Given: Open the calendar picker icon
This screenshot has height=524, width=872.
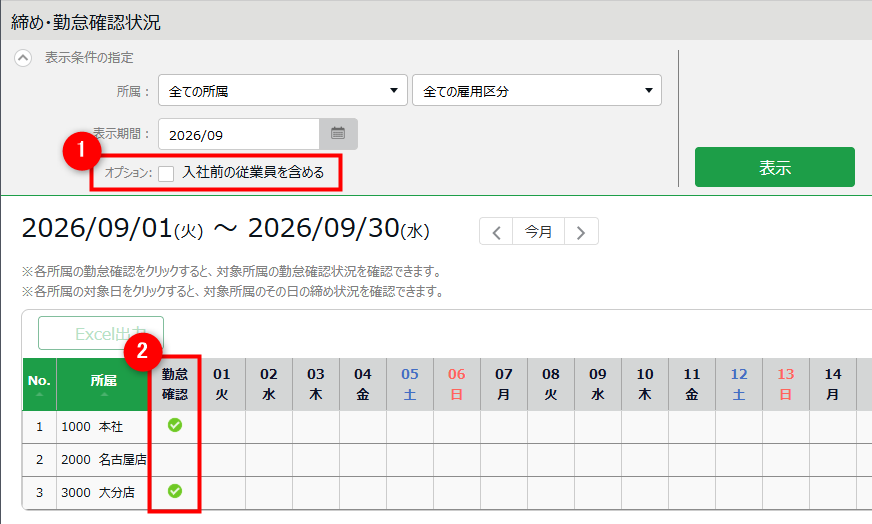Looking at the screenshot, I should pyautogui.click(x=338, y=134).
